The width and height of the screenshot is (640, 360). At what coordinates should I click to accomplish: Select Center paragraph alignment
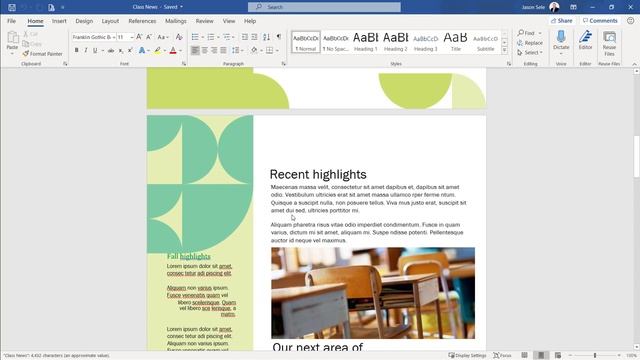coord(204,50)
